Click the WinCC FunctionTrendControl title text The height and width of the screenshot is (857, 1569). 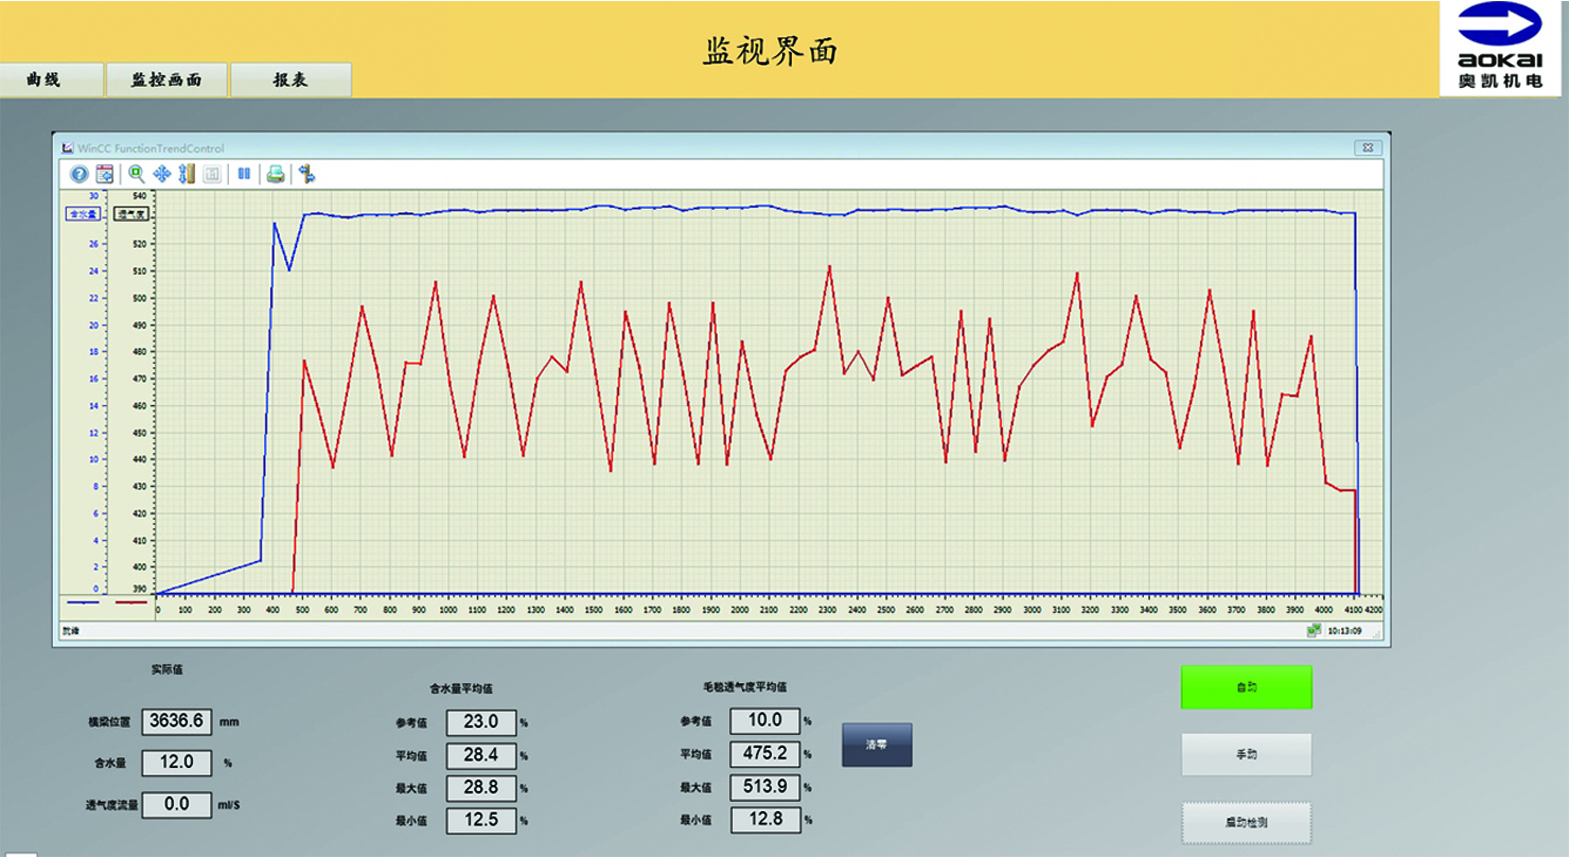[151, 148]
